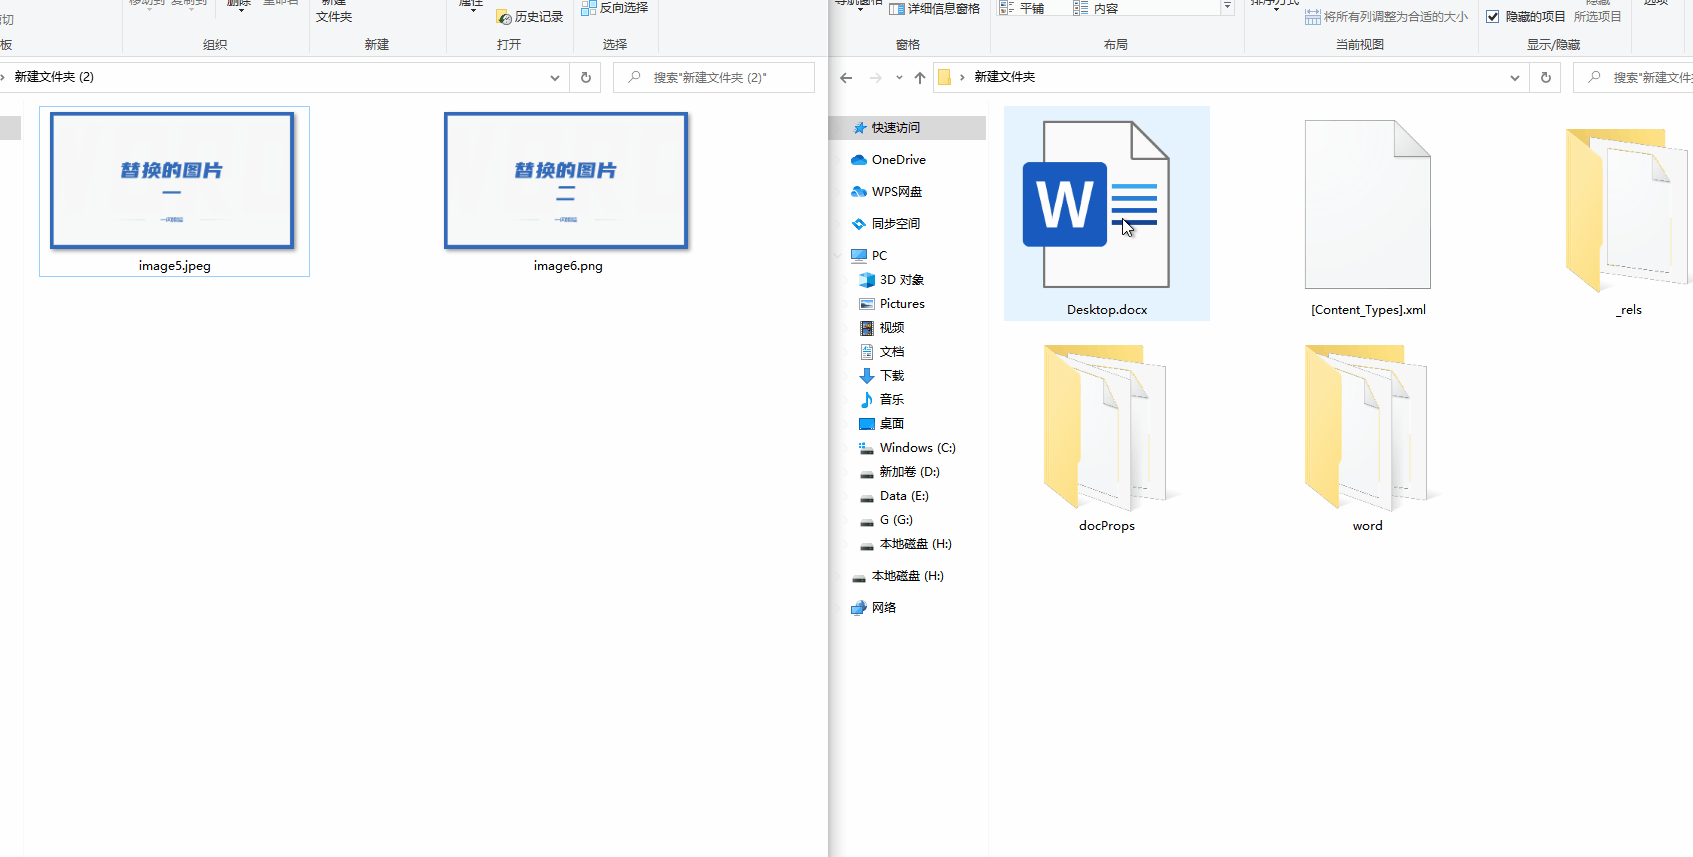Click the 下载 blue arrow icon

(x=867, y=376)
